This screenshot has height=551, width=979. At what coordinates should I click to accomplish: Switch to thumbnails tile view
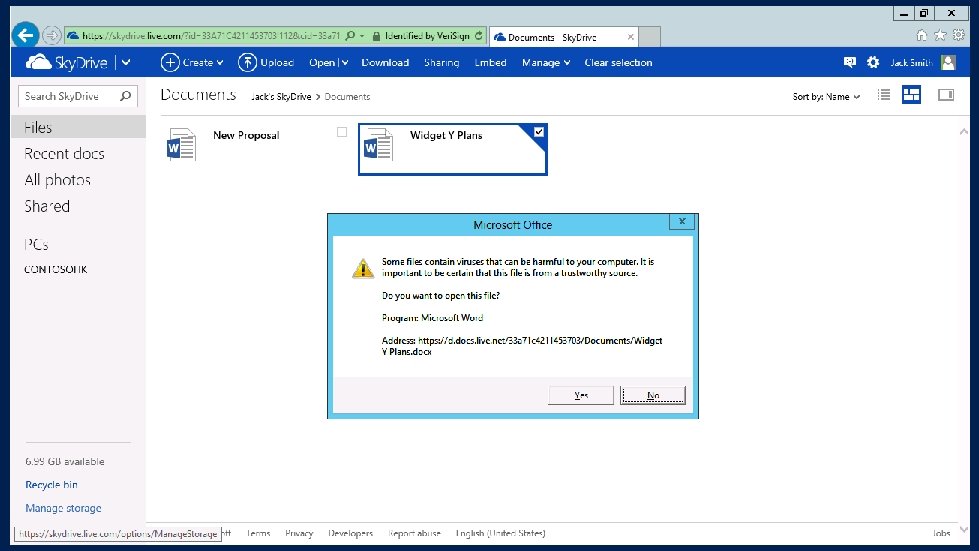tap(912, 95)
